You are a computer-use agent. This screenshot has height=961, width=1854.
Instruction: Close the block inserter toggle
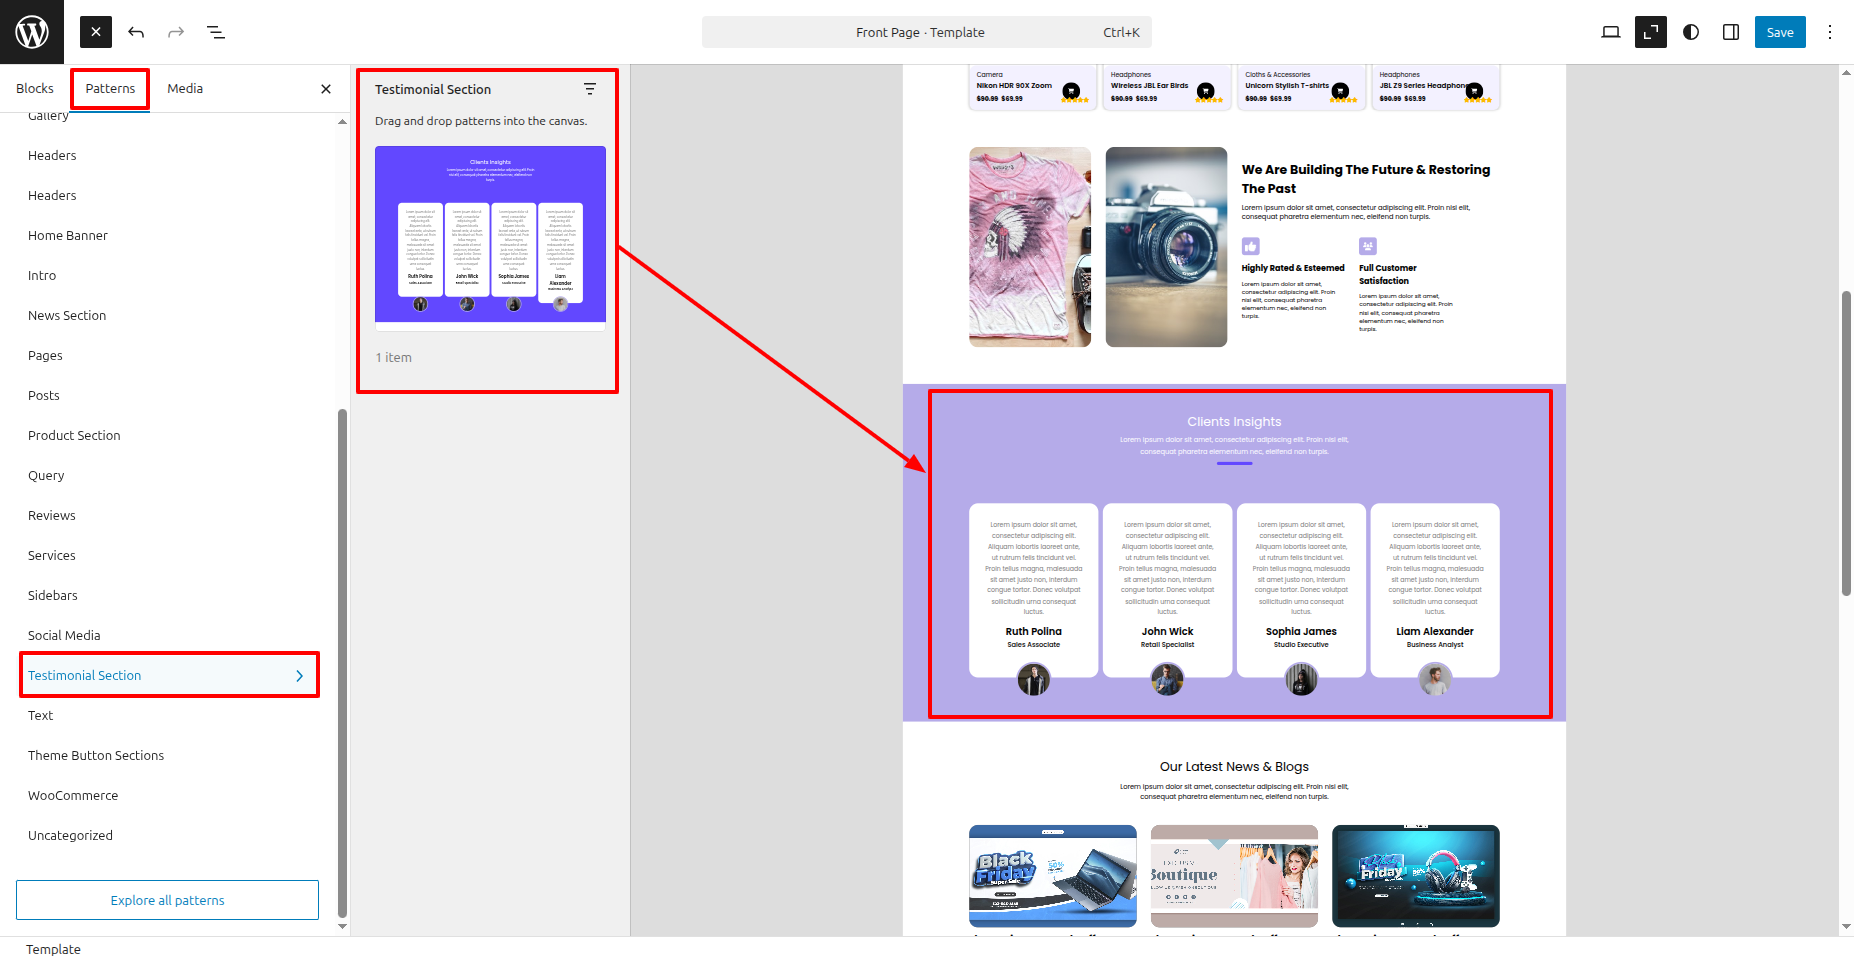pos(96,32)
